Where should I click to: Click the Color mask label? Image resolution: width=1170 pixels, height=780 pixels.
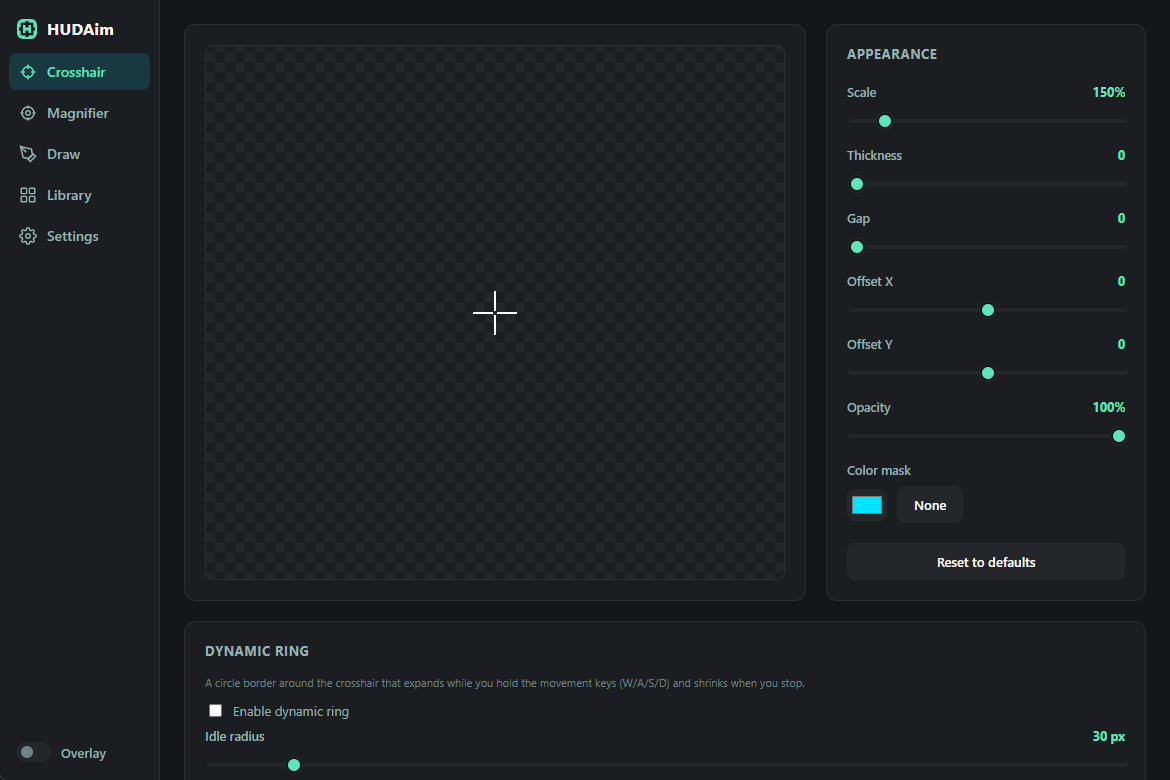coord(878,470)
